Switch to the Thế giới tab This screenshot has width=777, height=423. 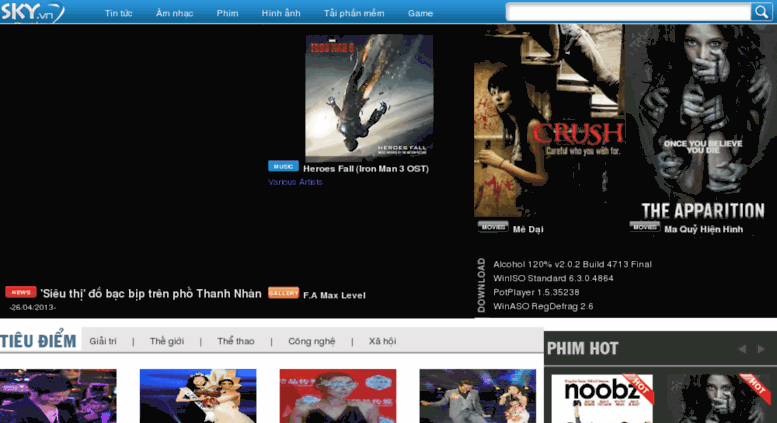point(167,341)
